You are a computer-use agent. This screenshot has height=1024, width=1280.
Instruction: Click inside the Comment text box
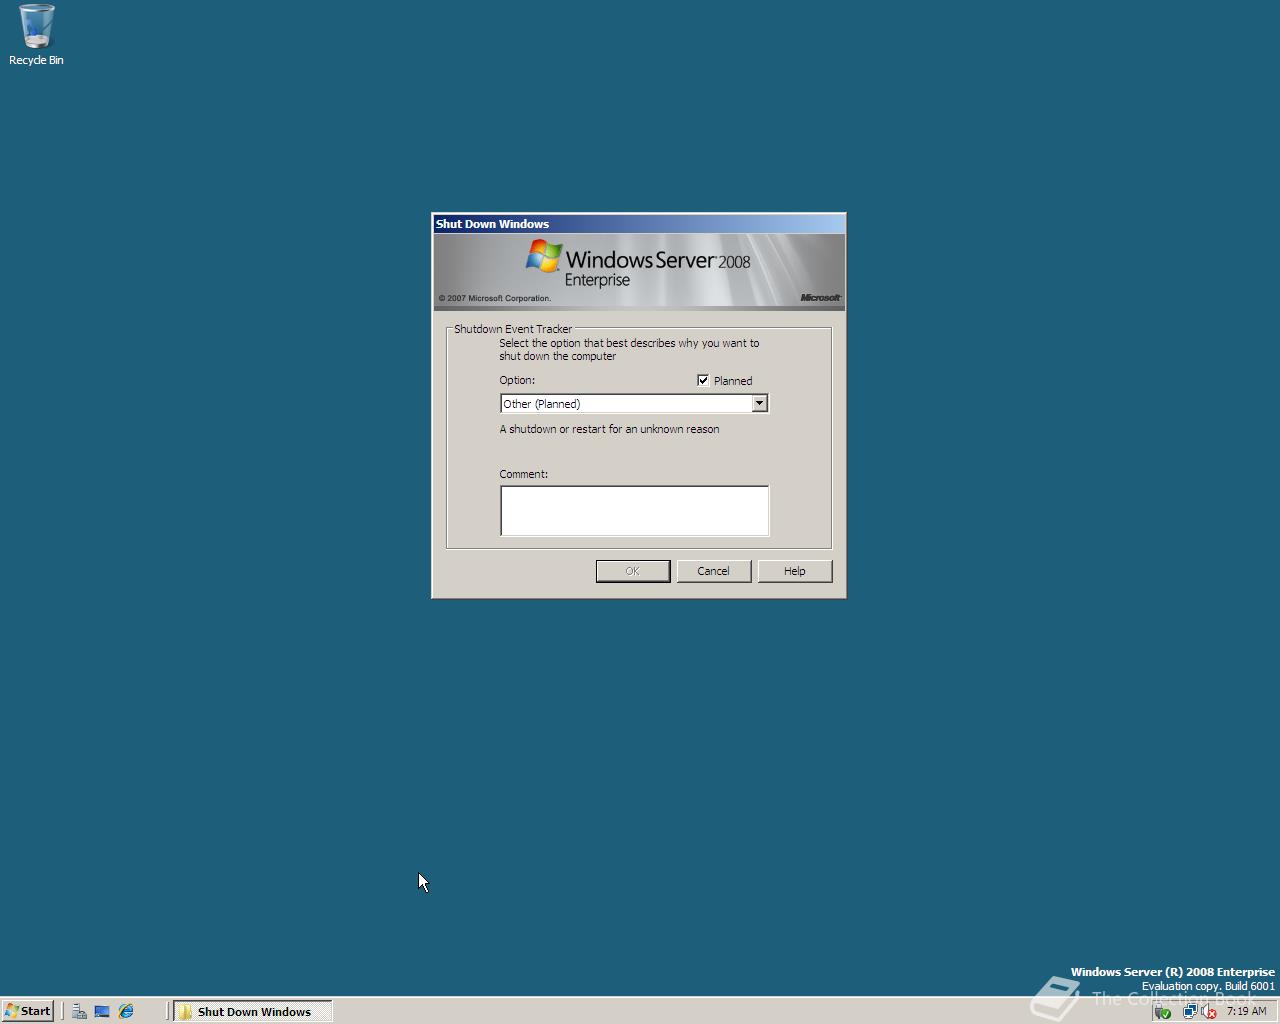coord(634,511)
